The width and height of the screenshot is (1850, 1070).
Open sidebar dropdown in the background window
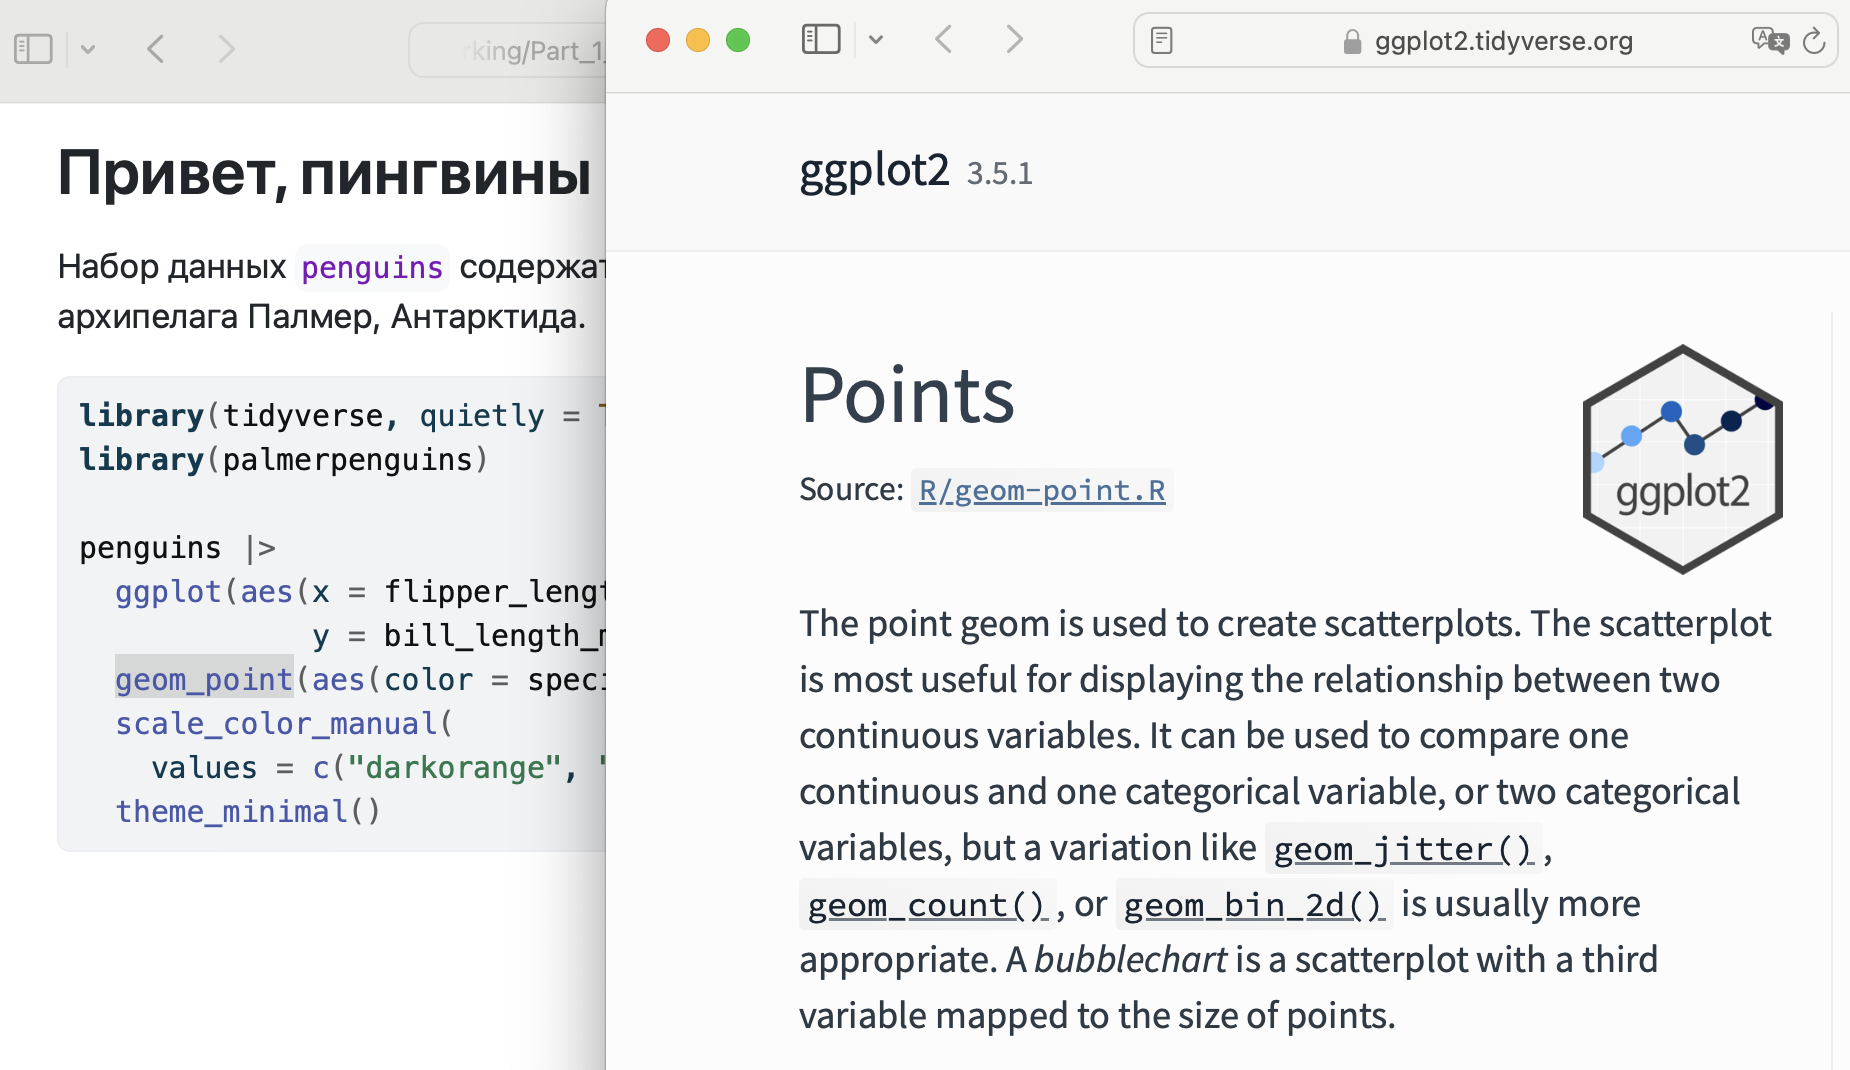pyautogui.click(x=88, y=49)
